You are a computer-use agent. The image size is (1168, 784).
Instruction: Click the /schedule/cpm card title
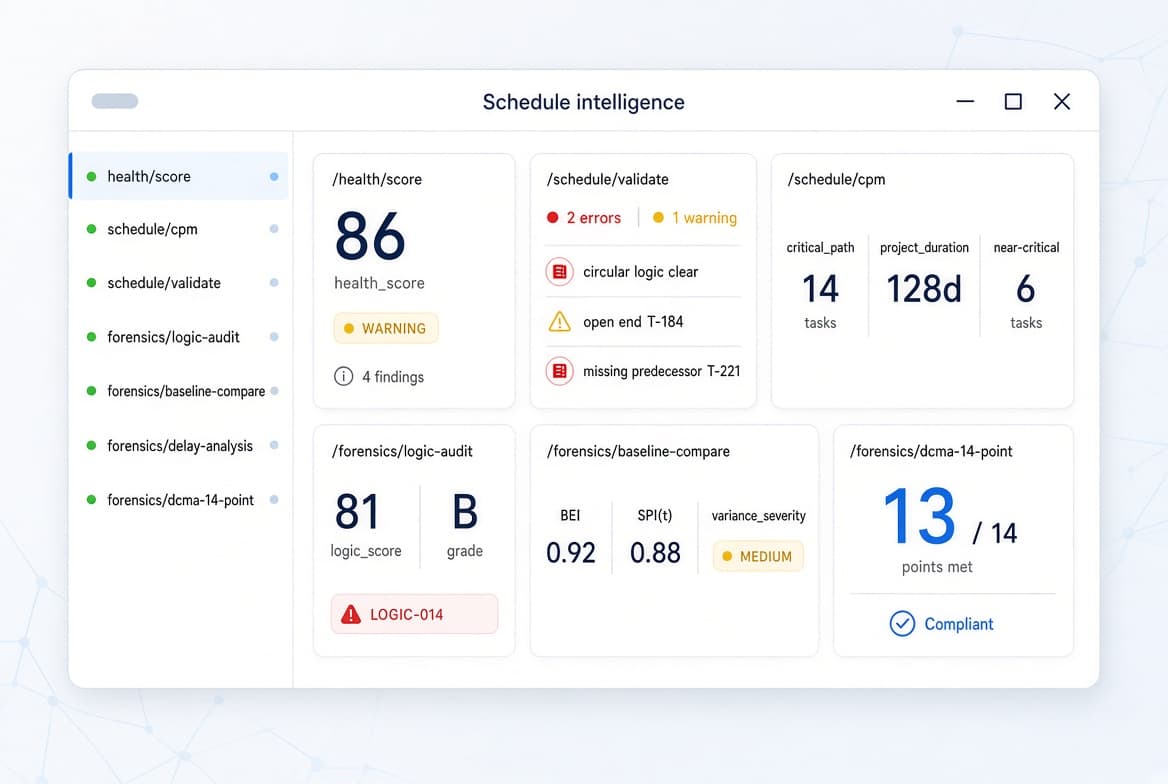pyautogui.click(x=837, y=180)
